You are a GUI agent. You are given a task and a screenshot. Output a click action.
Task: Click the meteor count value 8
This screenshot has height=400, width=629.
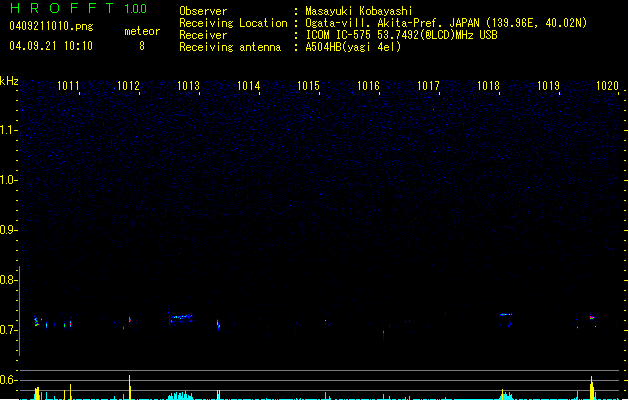(142, 46)
